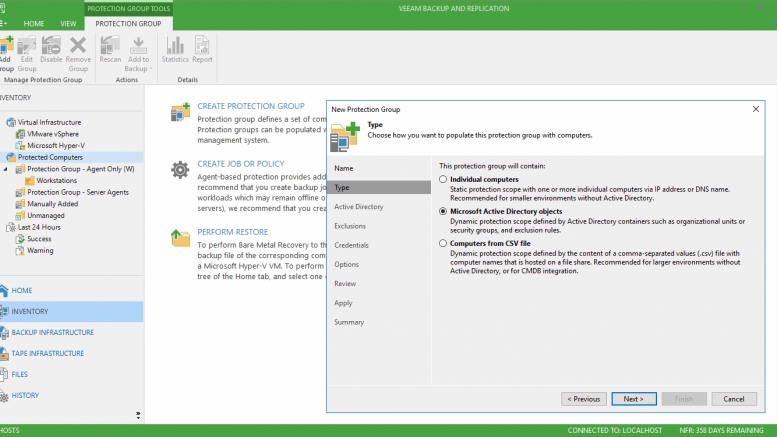Click the Next button
777x437 pixels.
click(634, 399)
